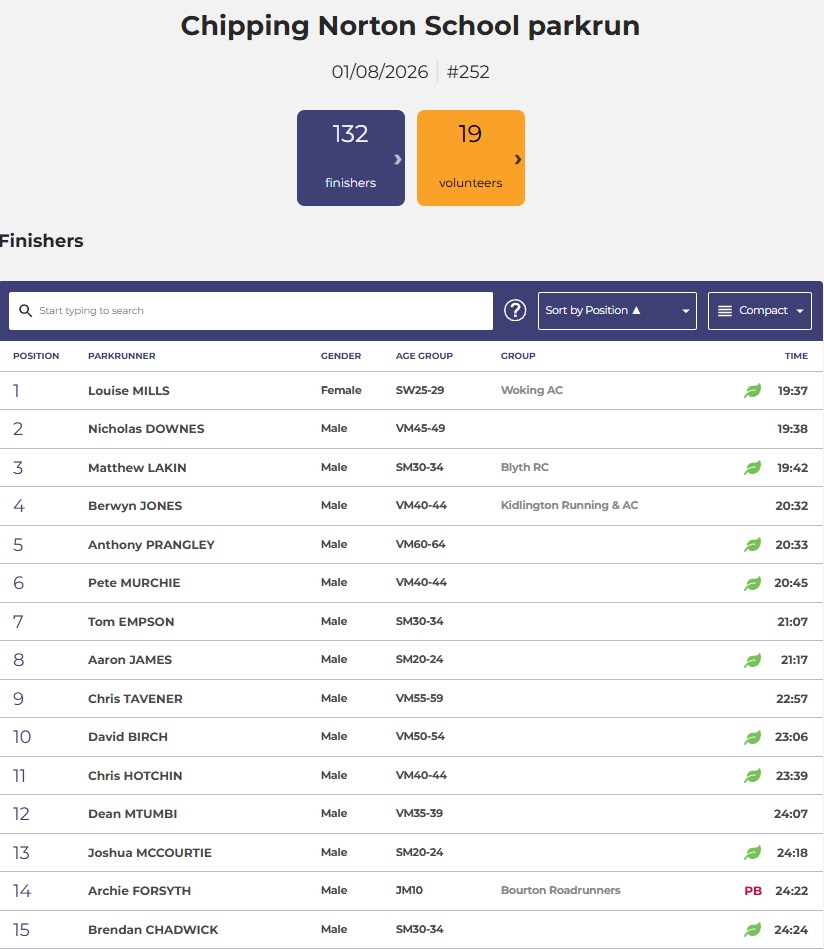Click the leaf icon in Matthew LAKIN's row
The width and height of the screenshot is (824, 949).
pyautogui.click(x=753, y=467)
